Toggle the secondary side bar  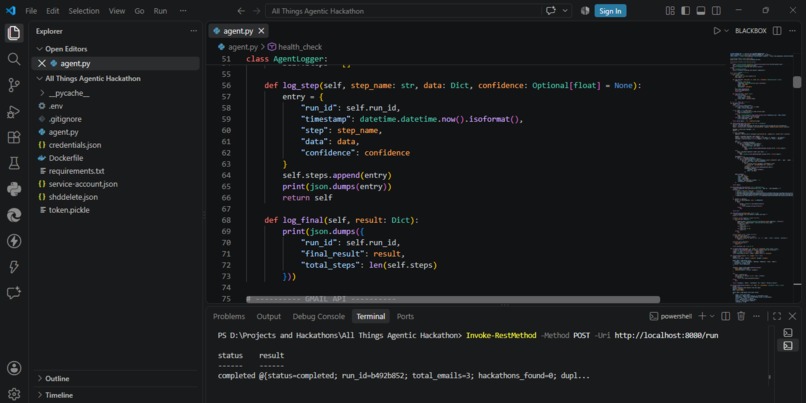pyautogui.click(x=716, y=11)
